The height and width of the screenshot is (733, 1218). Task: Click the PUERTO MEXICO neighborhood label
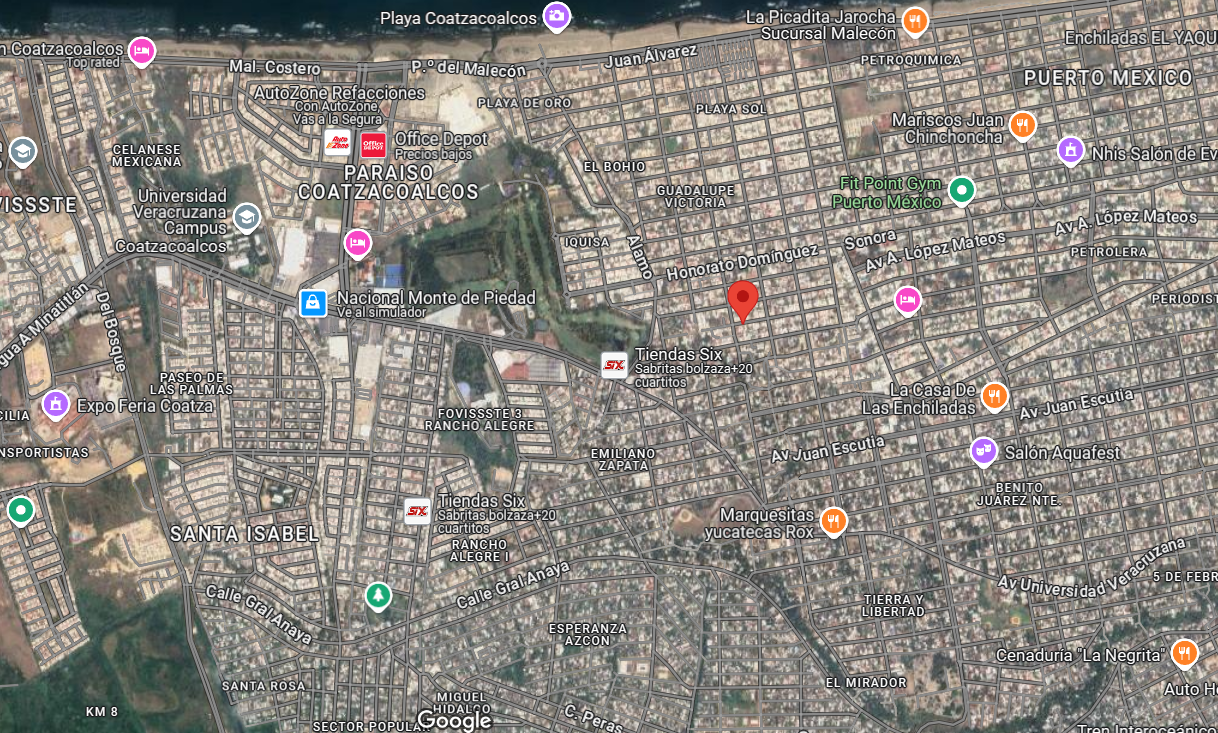(x=1108, y=78)
